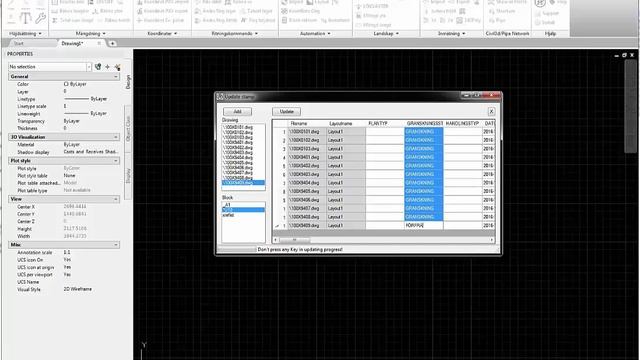Image resolution: width=640 pixels, height=360 pixels.
Task: Click the filename cell in table row 5
Action: (x=307, y=166)
